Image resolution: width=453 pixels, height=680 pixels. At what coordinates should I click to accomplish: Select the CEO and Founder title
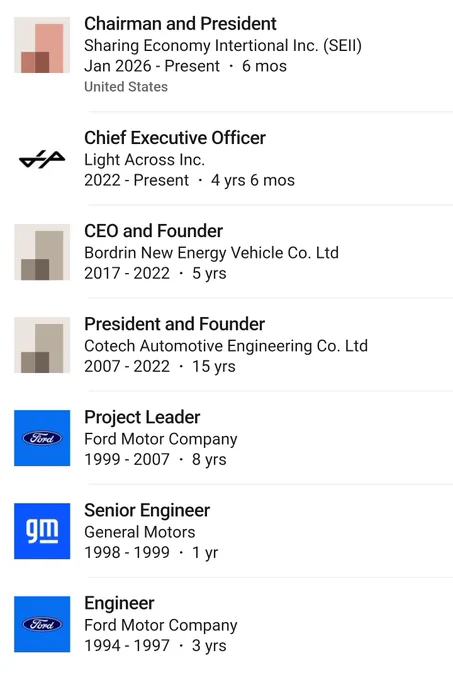(x=153, y=231)
